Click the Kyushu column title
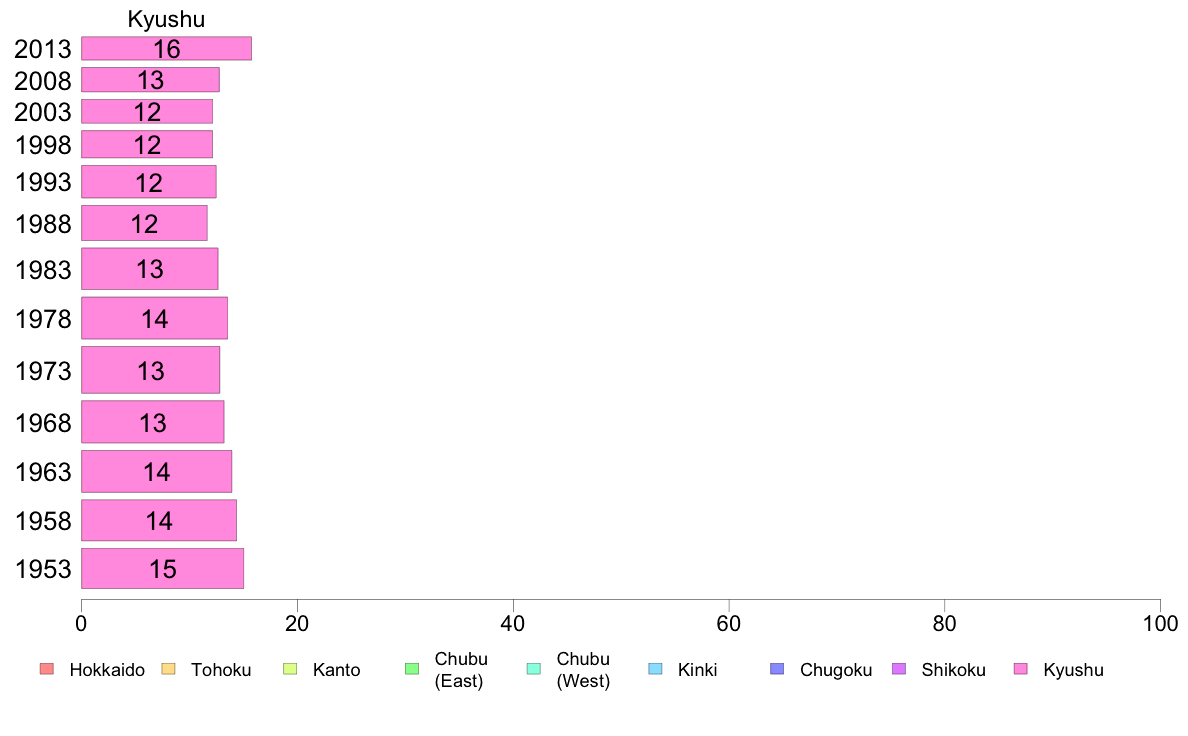This screenshot has height=736, width=1188. coord(166,19)
